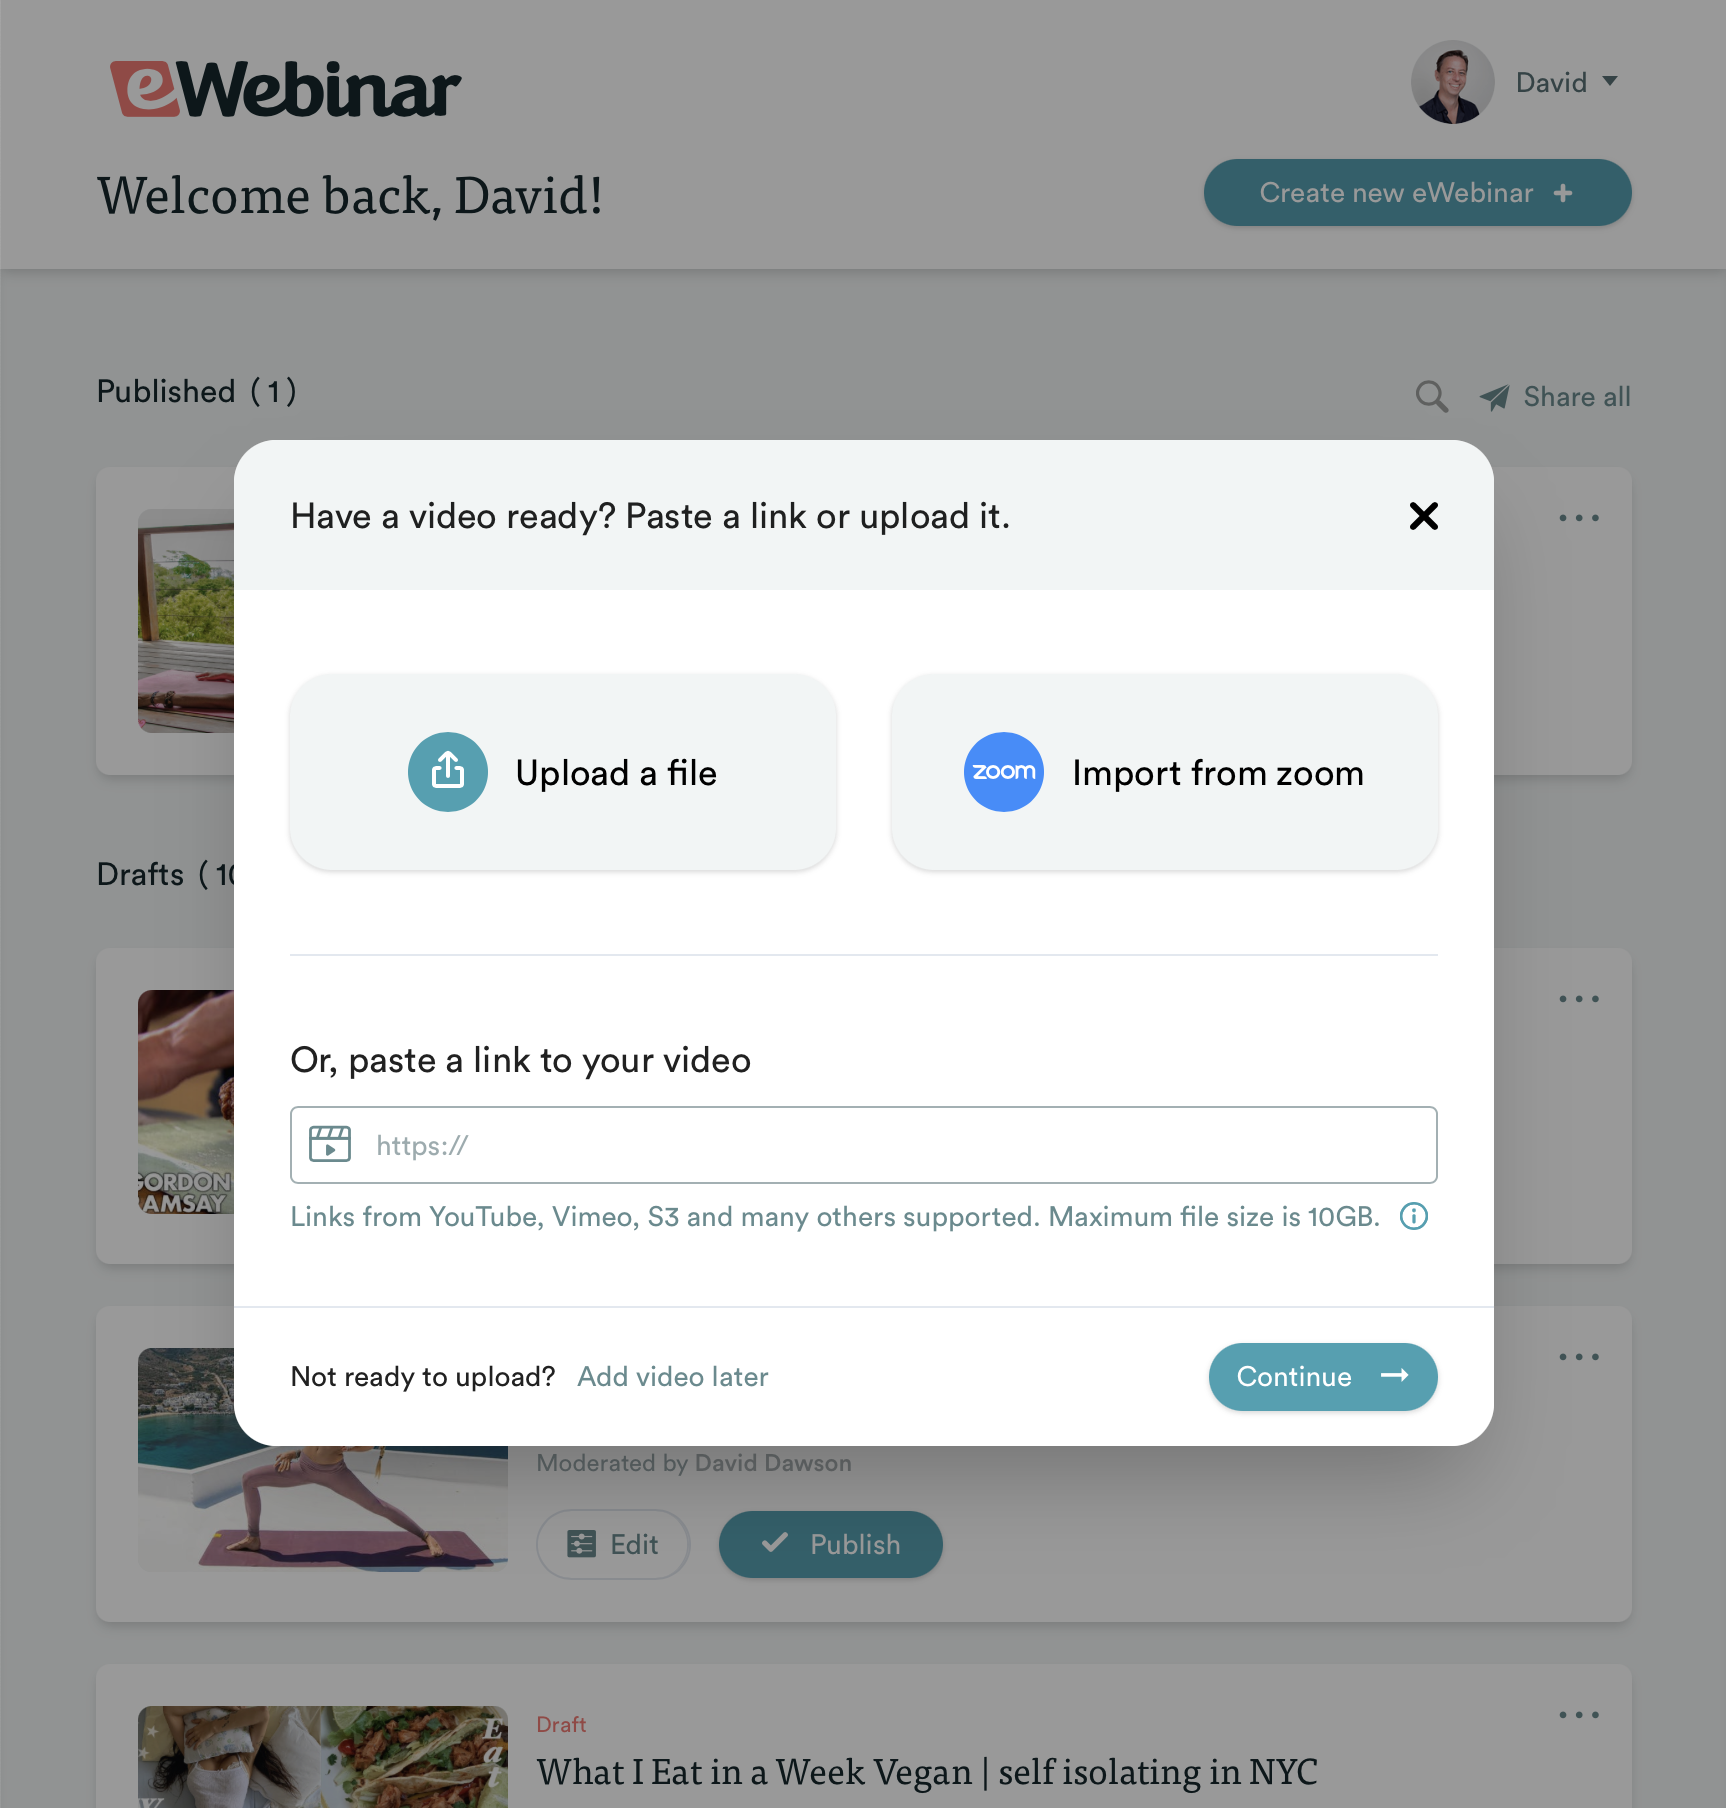Click Continue button in dialog
Viewport: 1726px width, 1808px height.
pos(1322,1376)
